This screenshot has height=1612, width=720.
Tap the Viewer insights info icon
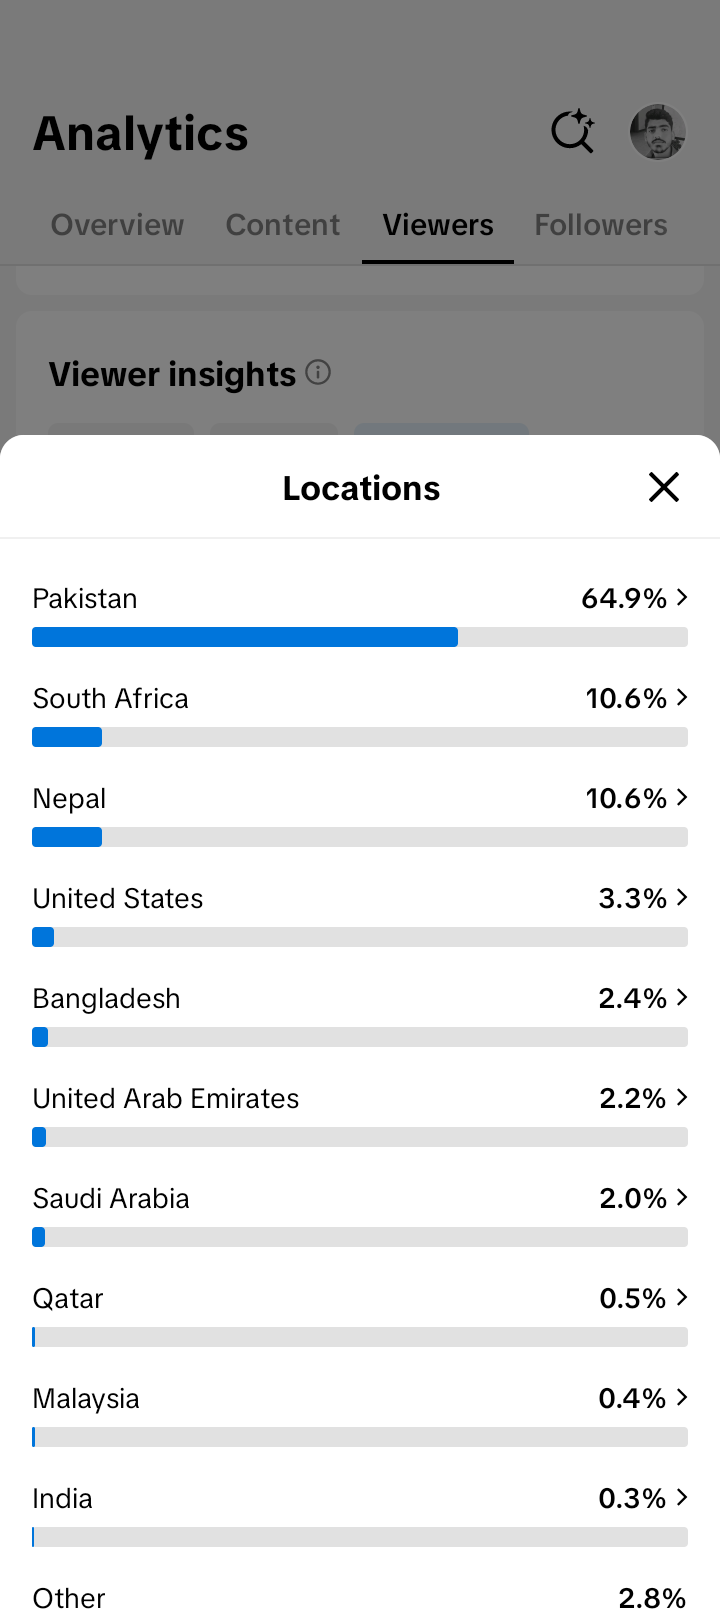[318, 373]
